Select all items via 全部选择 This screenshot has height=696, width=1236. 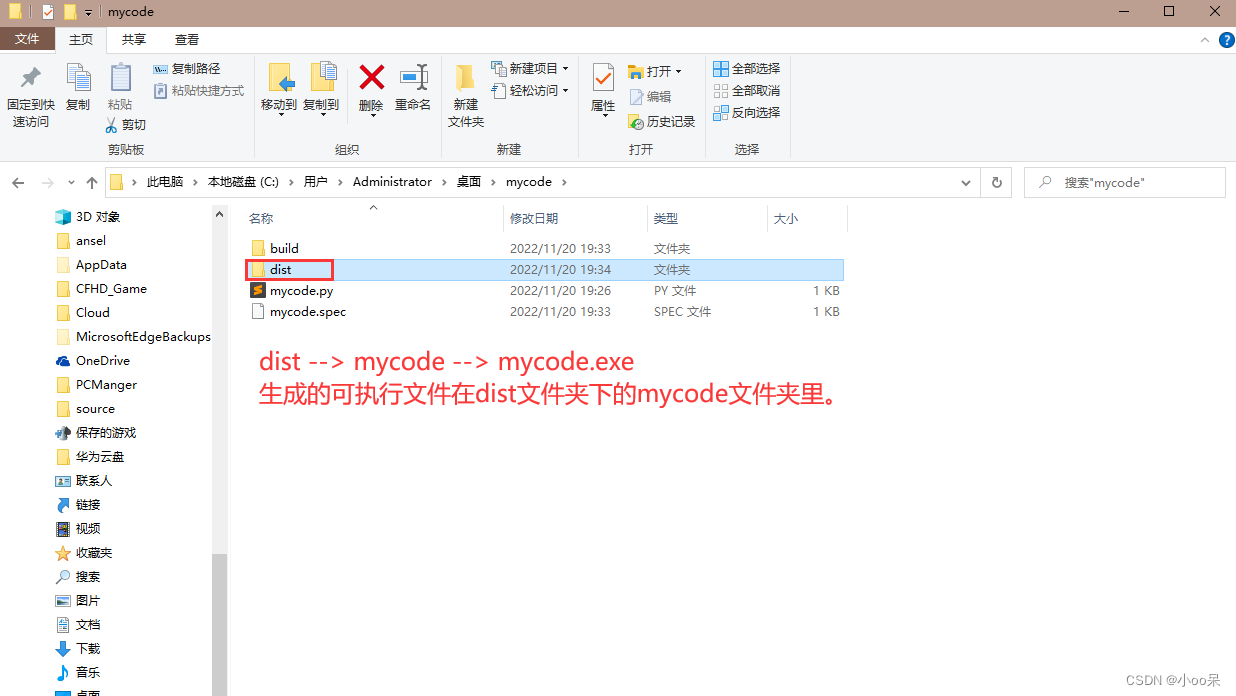tap(747, 68)
